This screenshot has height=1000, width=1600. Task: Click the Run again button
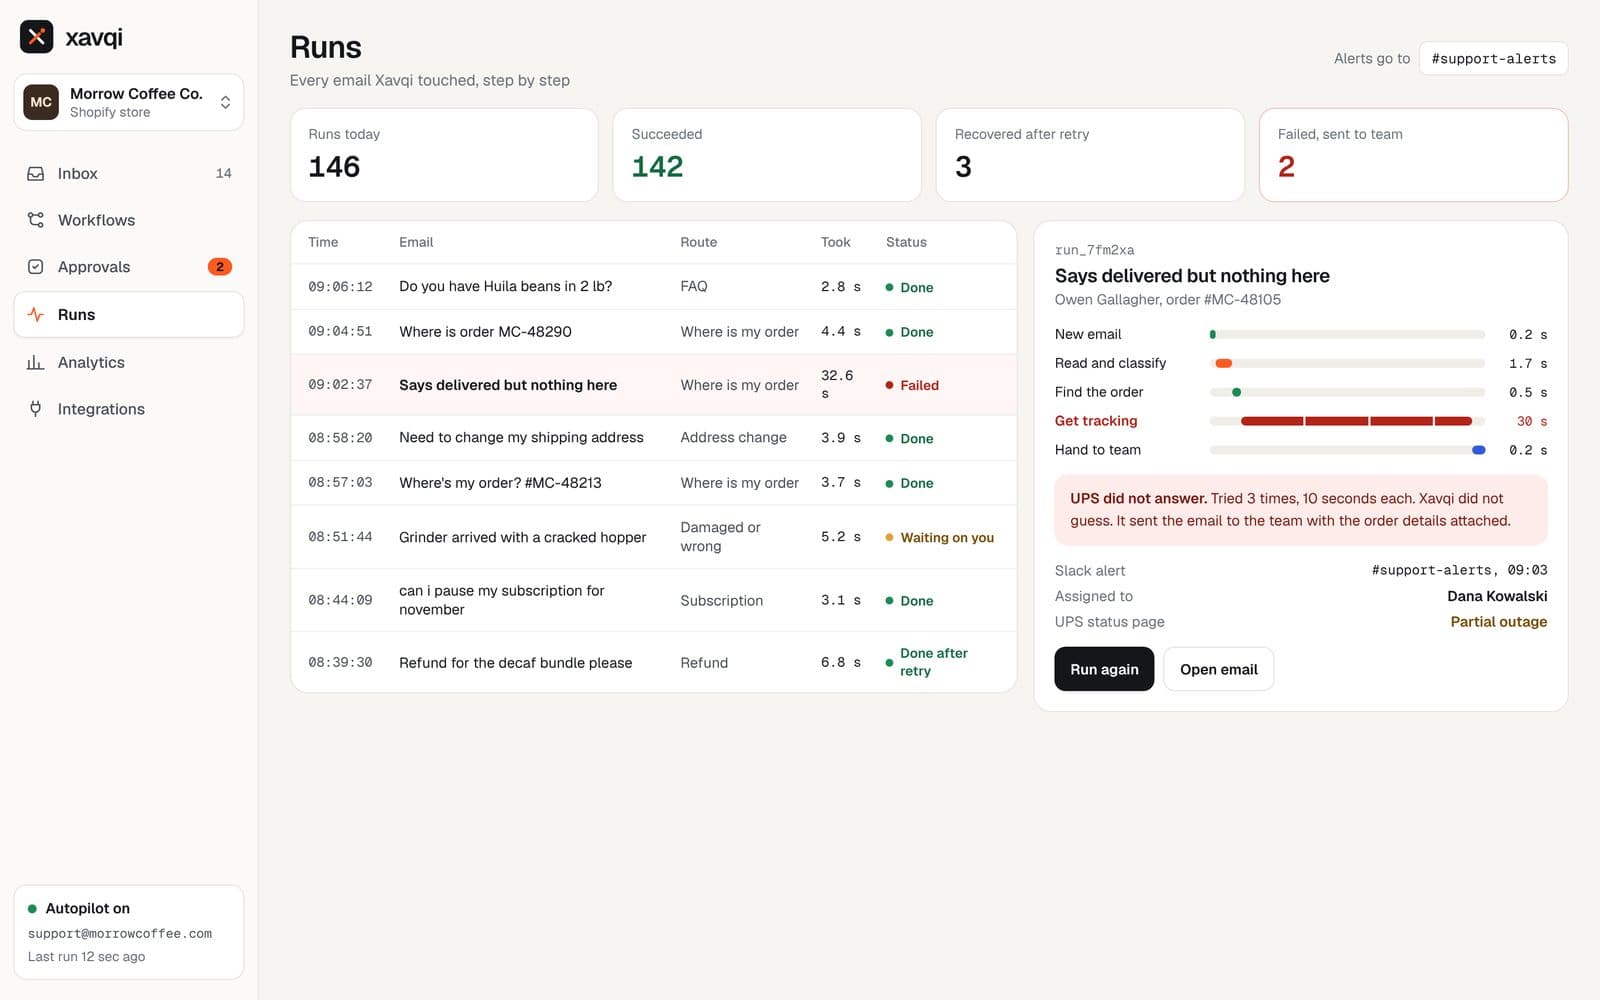pos(1104,669)
